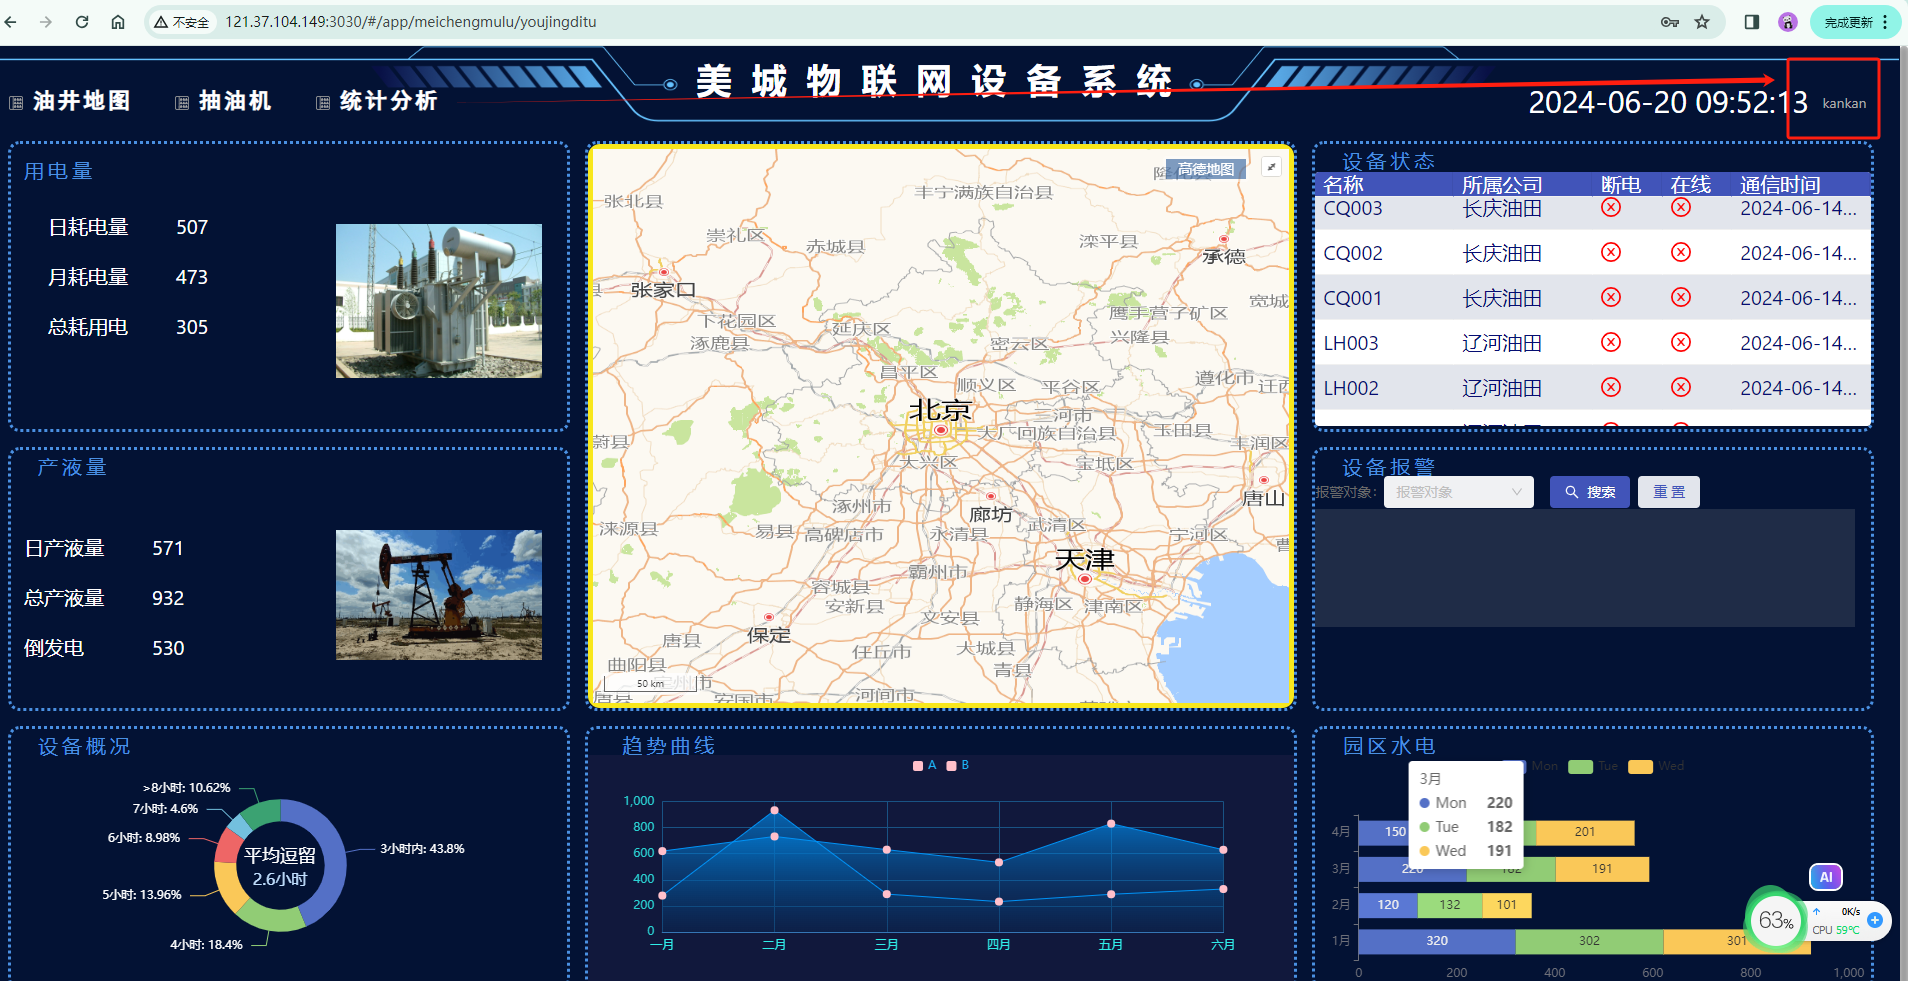Click the 日耗电量 value 507

click(192, 227)
